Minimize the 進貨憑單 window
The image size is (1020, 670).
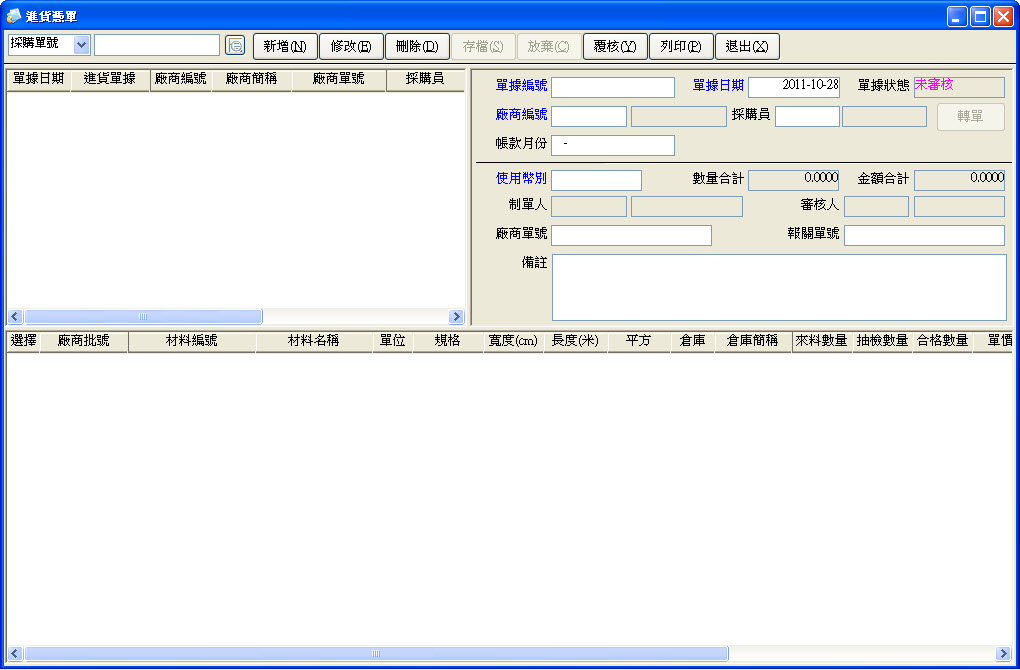[x=957, y=16]
